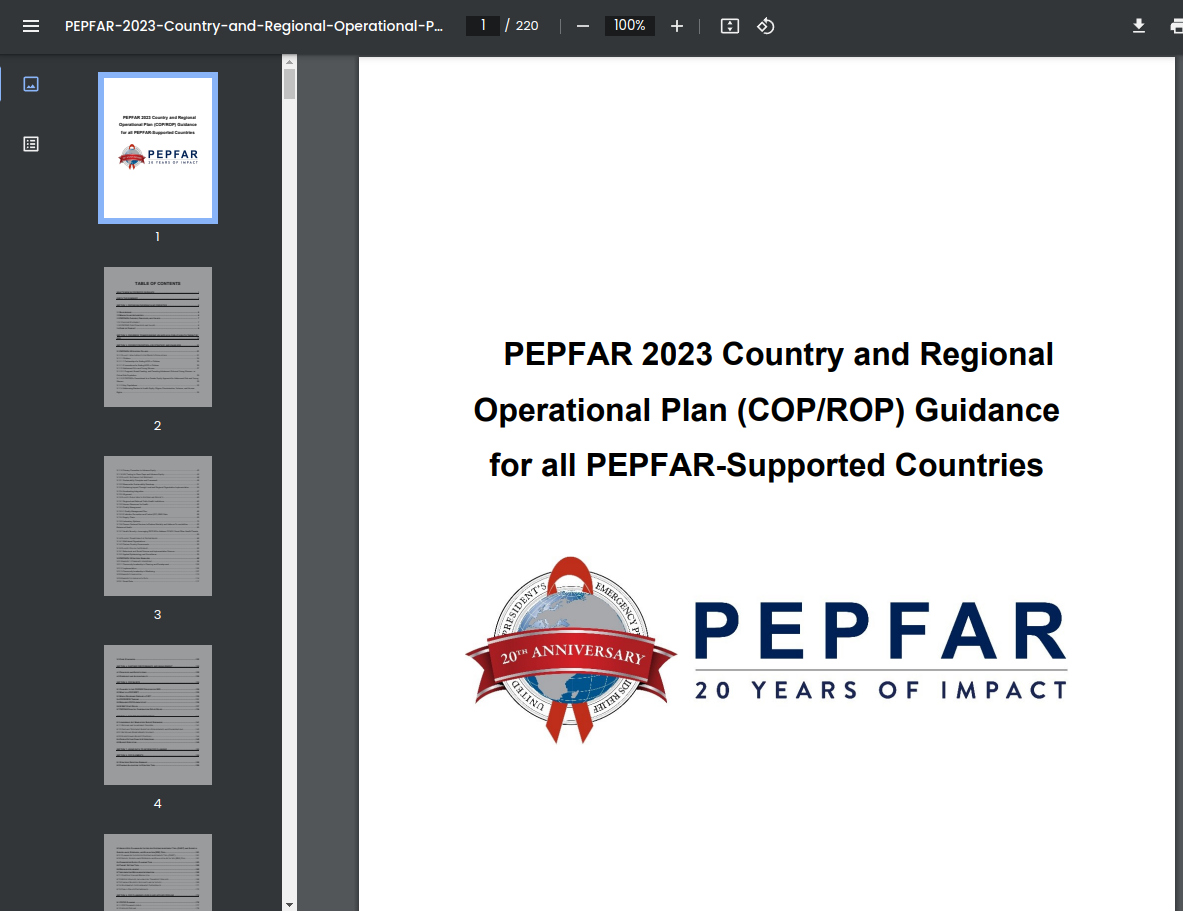1183x911 pixels.
Task: Download the PDF using the download icon
Action: tap(1138, 26)
